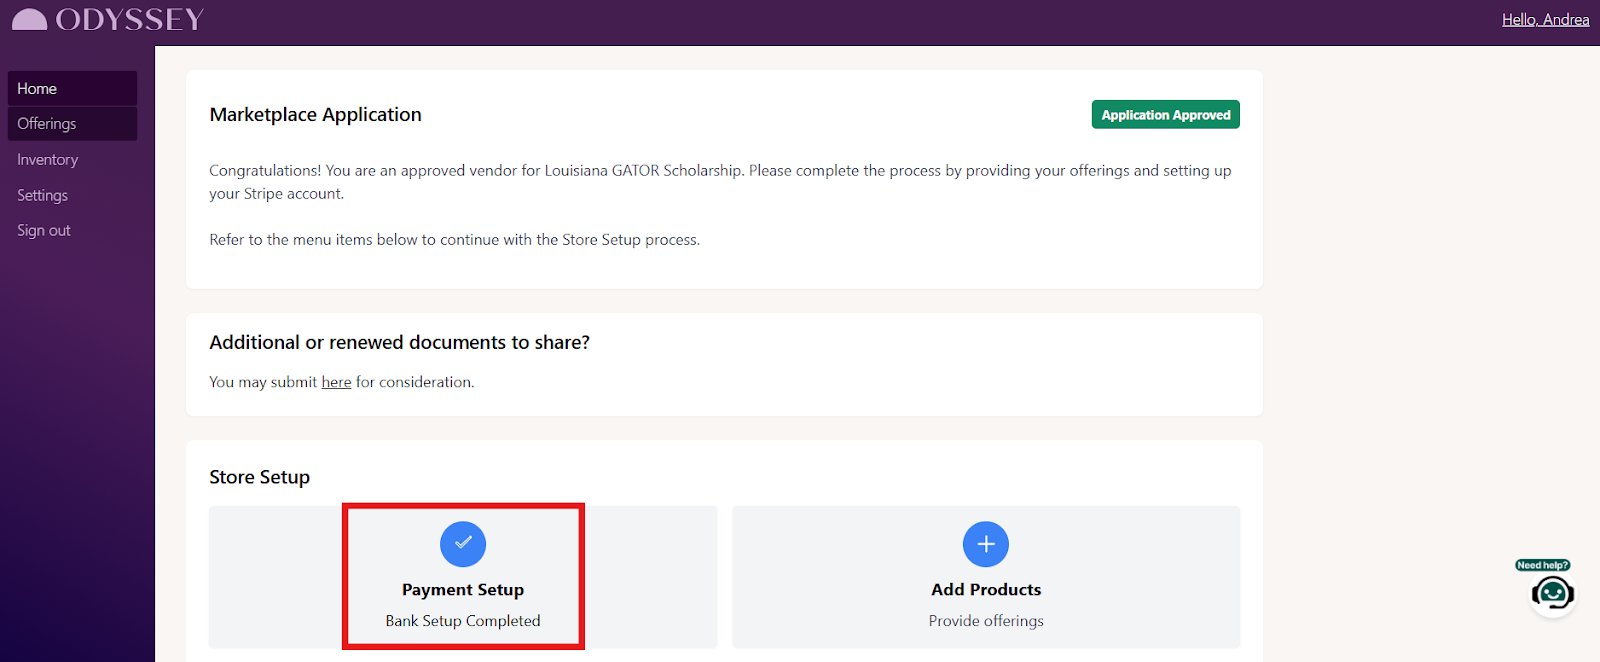Click the blue plus Add Products icon

pos(985,544)
